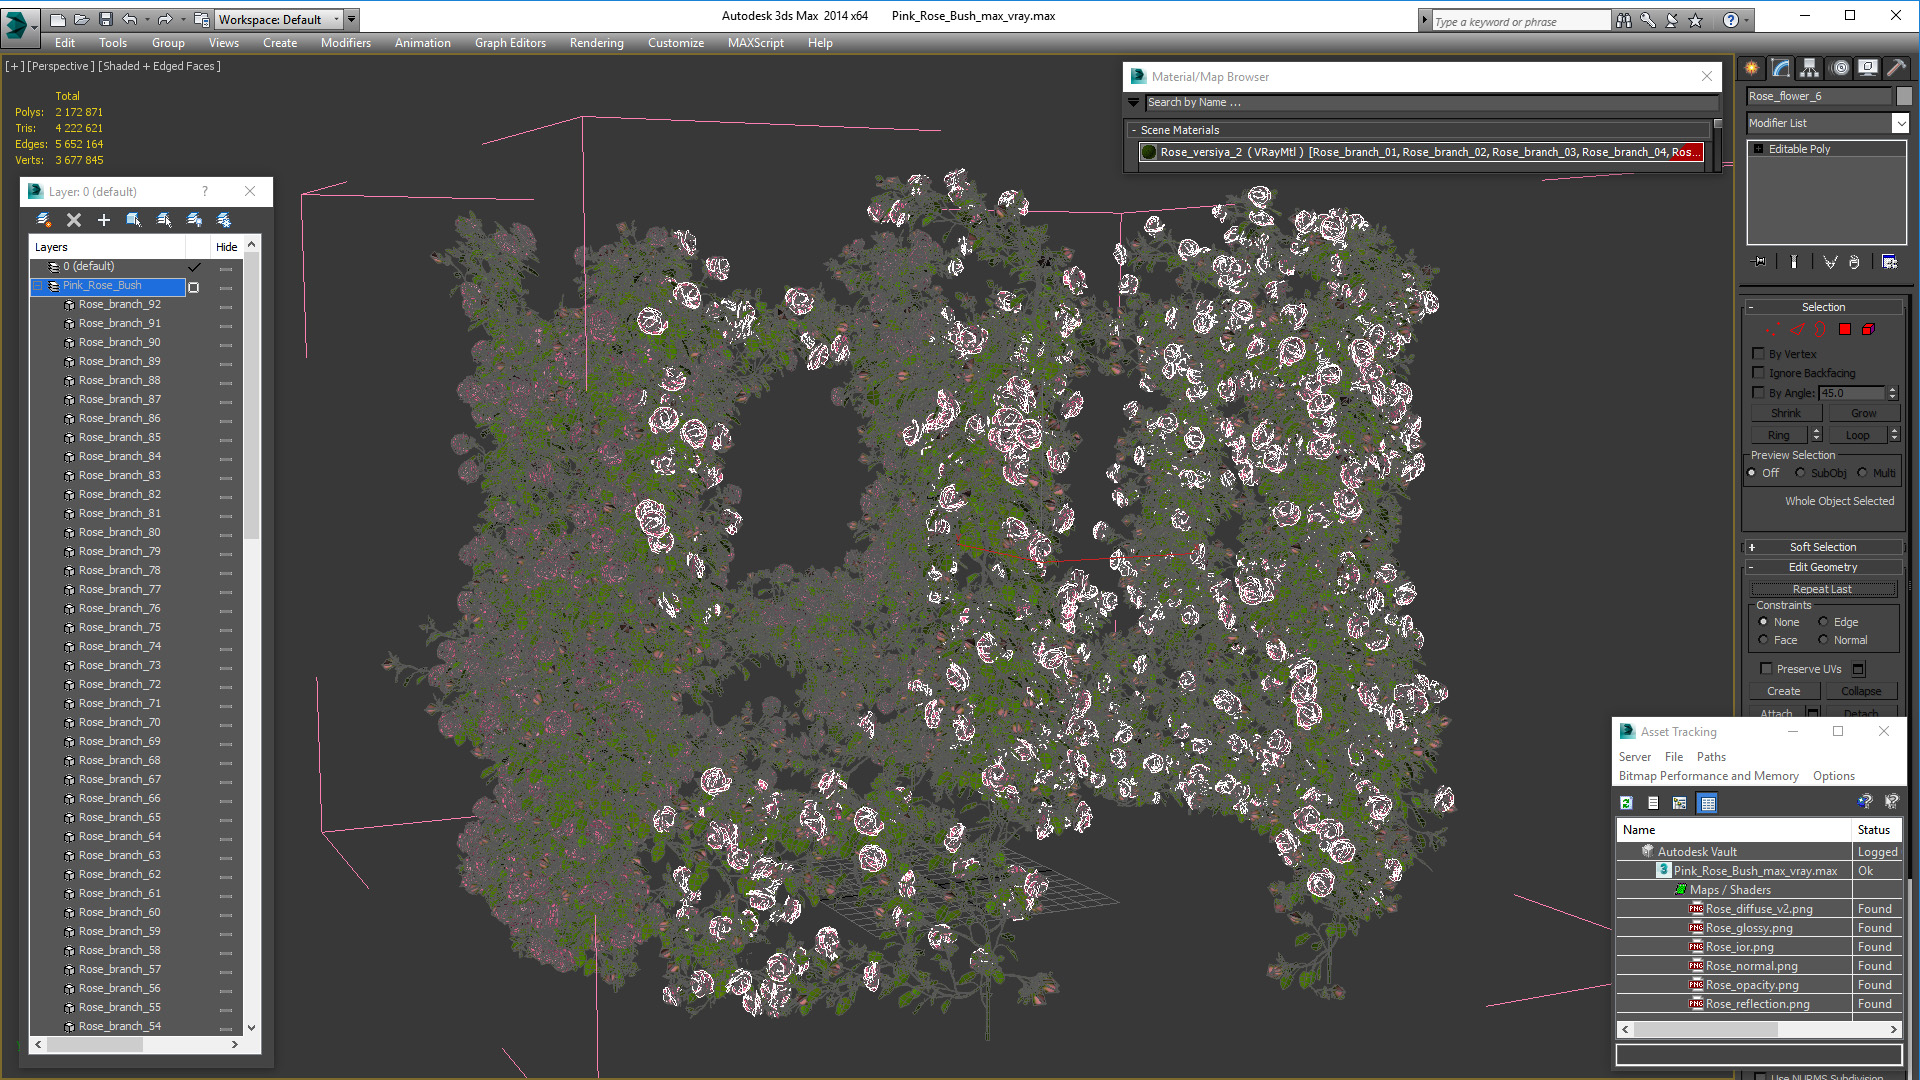
Task: Click the favorites star icon in title bar
Action: coord(1696,20)
